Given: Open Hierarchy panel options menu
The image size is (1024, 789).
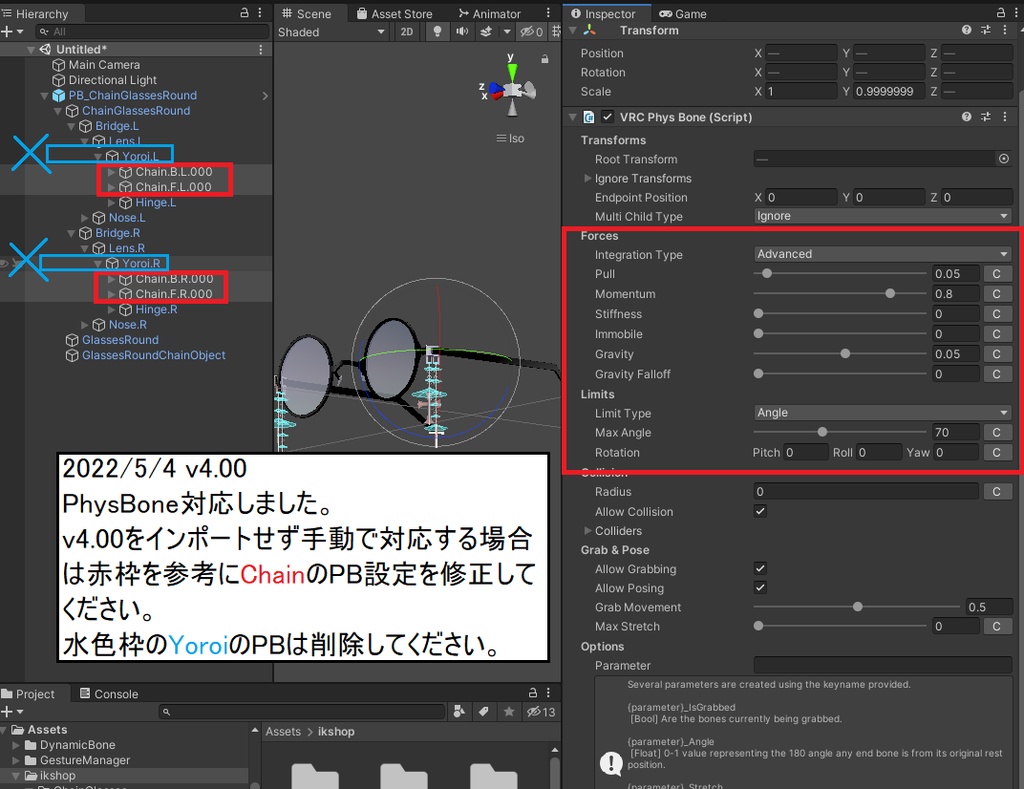Looking at the screenshot, I should tap(260, 13).
